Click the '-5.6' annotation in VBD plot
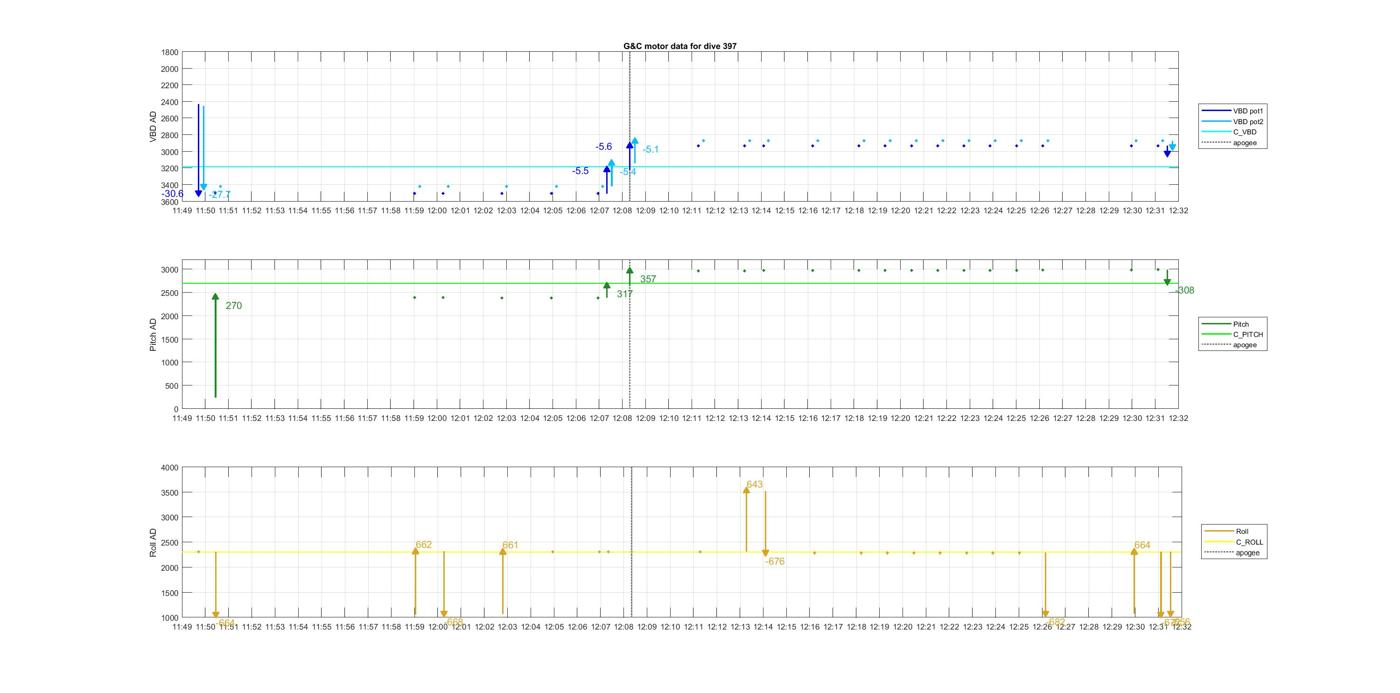 (604, 147)
